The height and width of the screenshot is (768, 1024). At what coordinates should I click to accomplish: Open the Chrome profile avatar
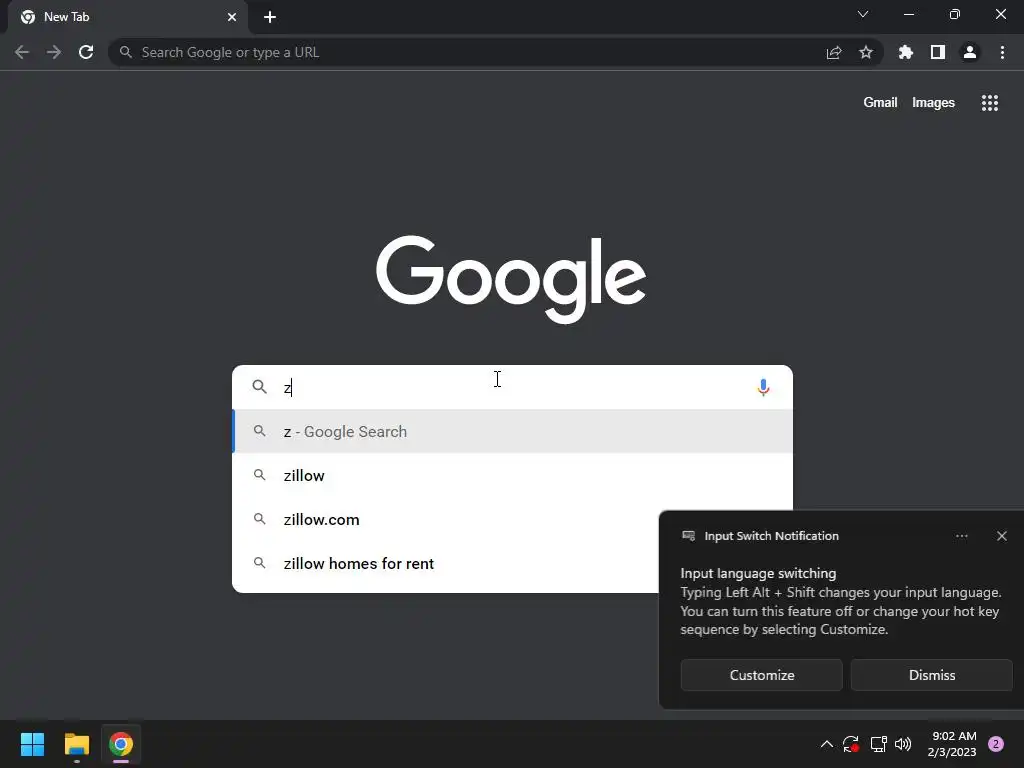click(970, 52)
